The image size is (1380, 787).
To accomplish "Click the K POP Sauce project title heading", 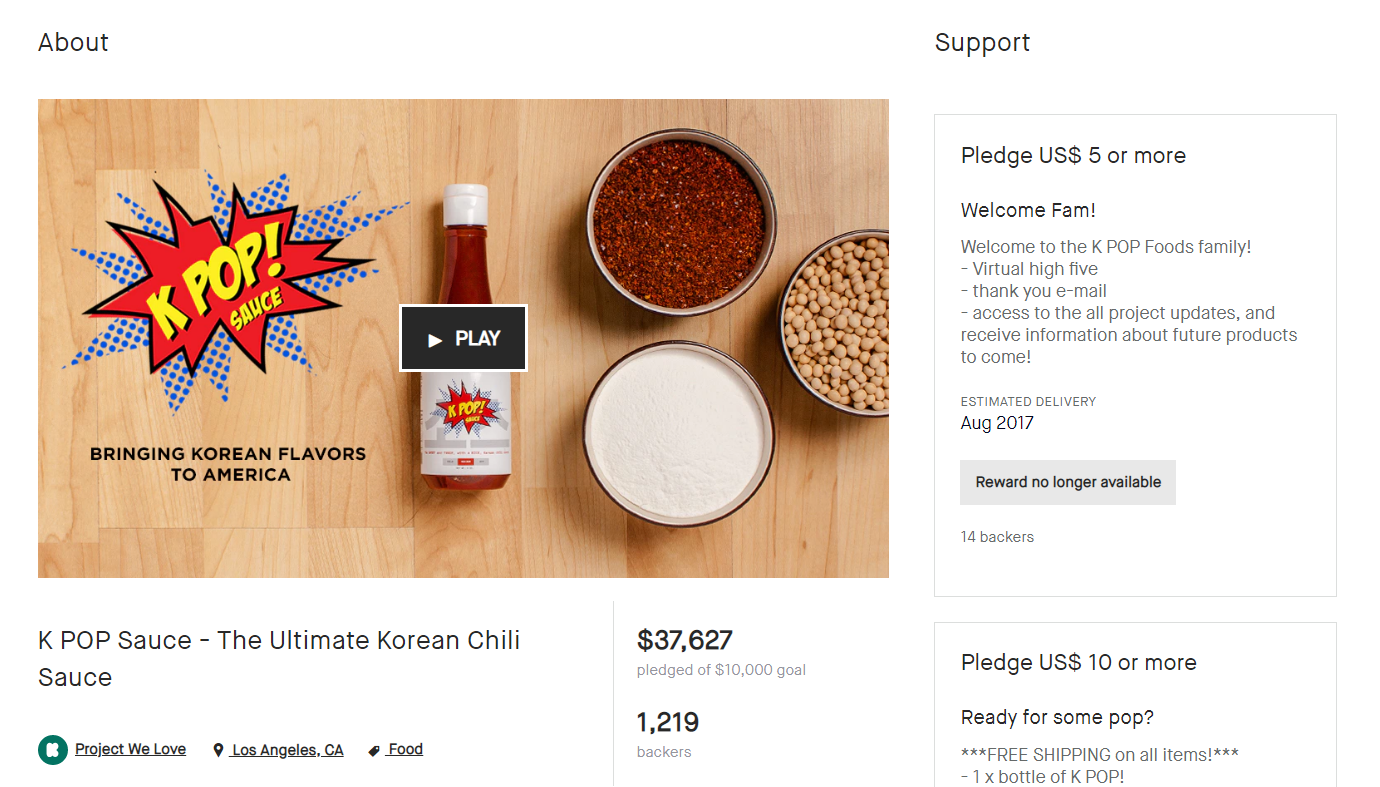I will (279, 658).
